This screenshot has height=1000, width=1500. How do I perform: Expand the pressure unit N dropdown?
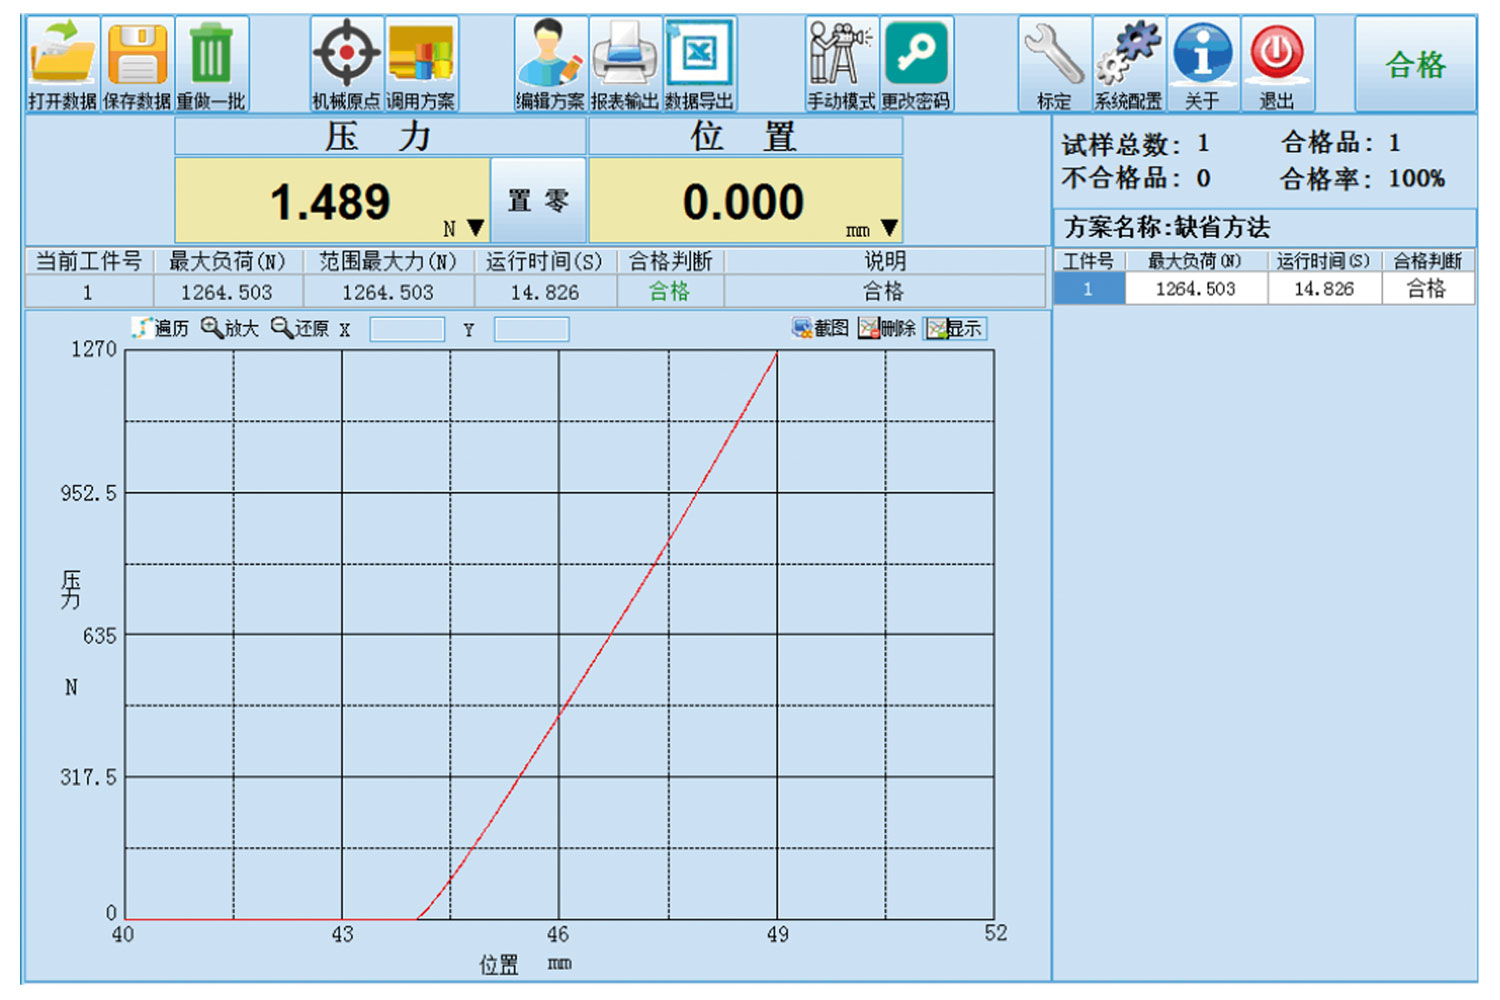click(x=476, y=228)
